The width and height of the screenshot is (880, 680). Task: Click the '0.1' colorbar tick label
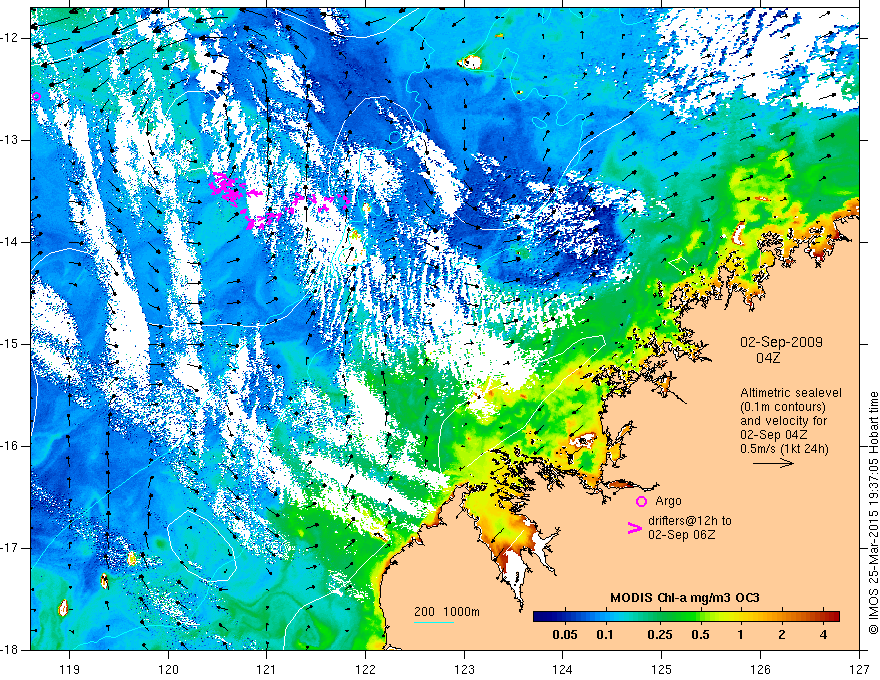(605, 635)
